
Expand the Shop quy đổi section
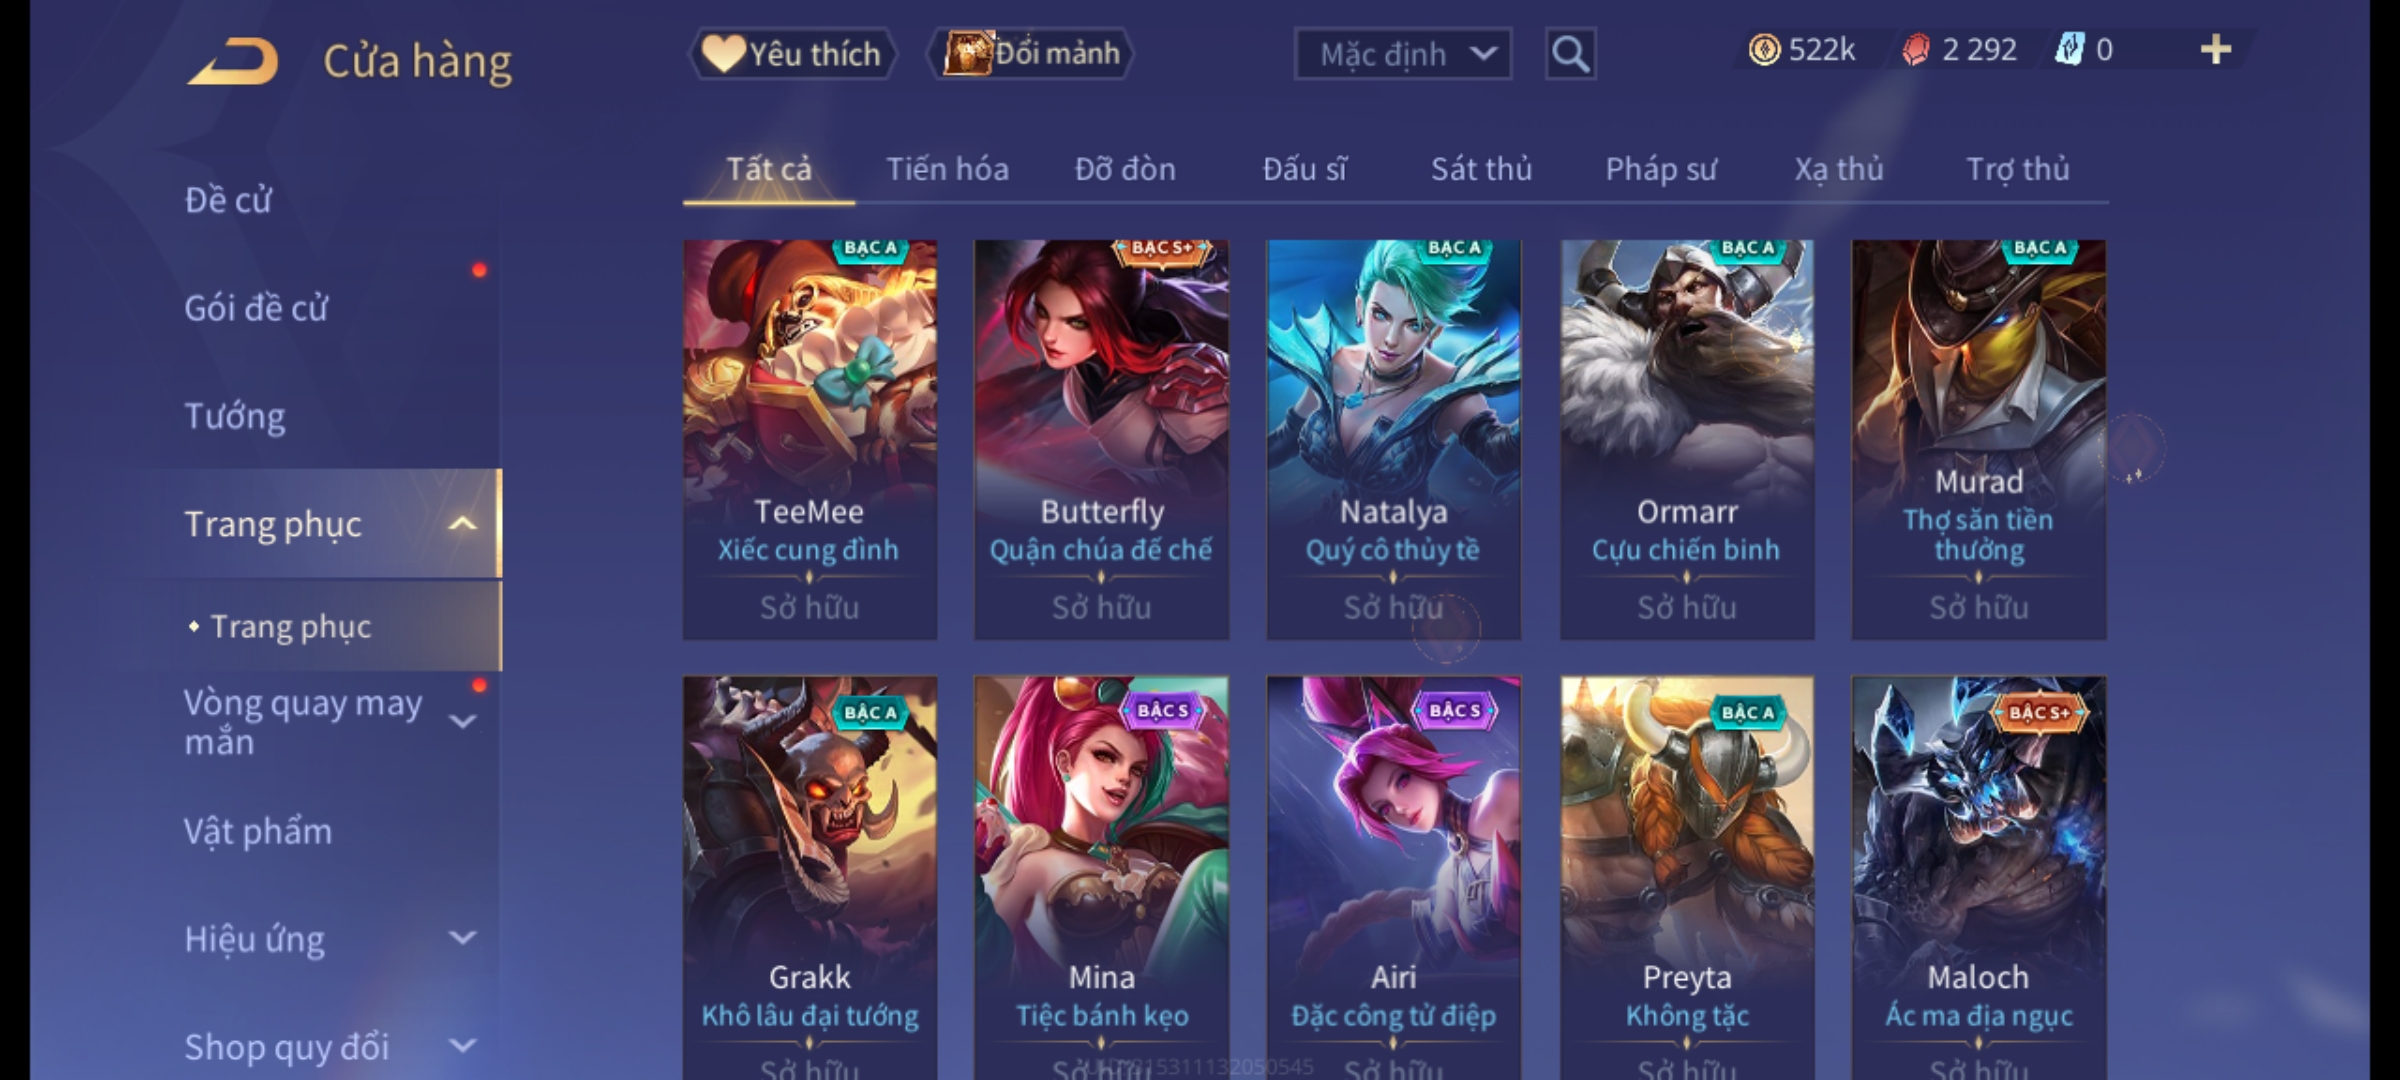coord(462,1046)
